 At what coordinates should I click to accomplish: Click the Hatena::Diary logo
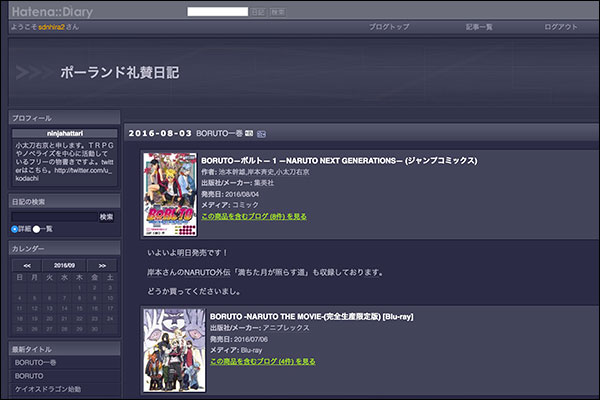click(x=49, y=12)
